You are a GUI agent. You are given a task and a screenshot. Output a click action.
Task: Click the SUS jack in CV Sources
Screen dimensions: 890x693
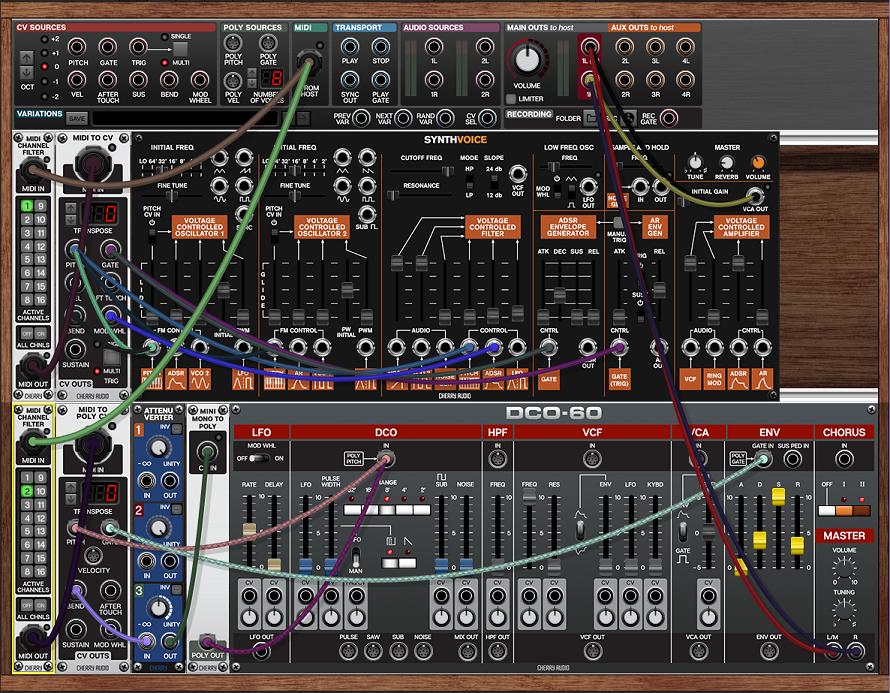[138, 79]
